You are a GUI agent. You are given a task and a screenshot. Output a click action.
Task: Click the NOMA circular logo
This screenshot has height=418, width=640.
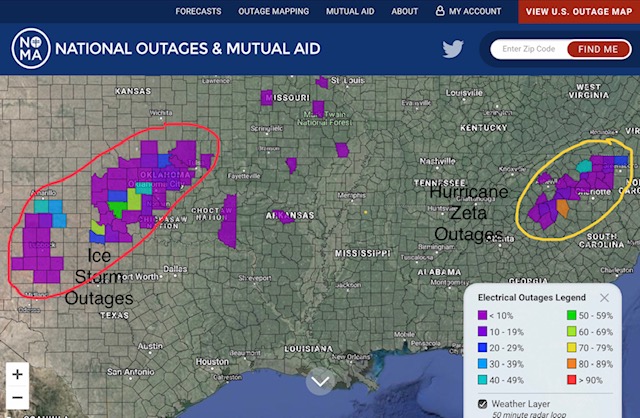pos(31,48)
